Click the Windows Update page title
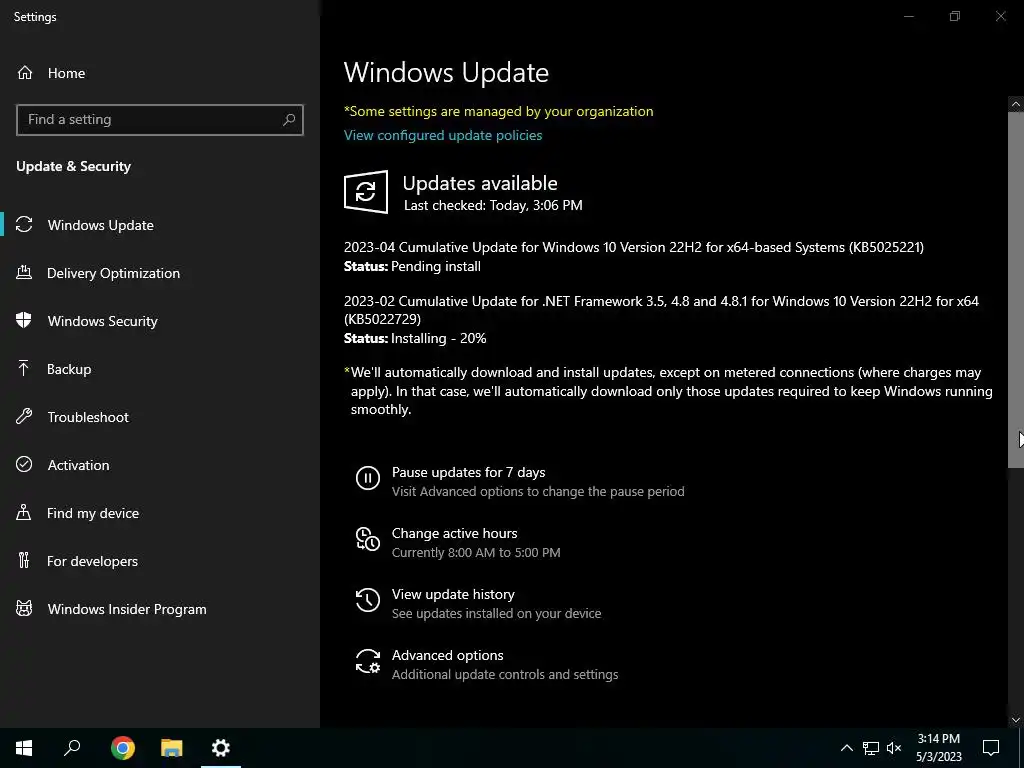This screenshot has height=768, width=1024. click(446, 72)
